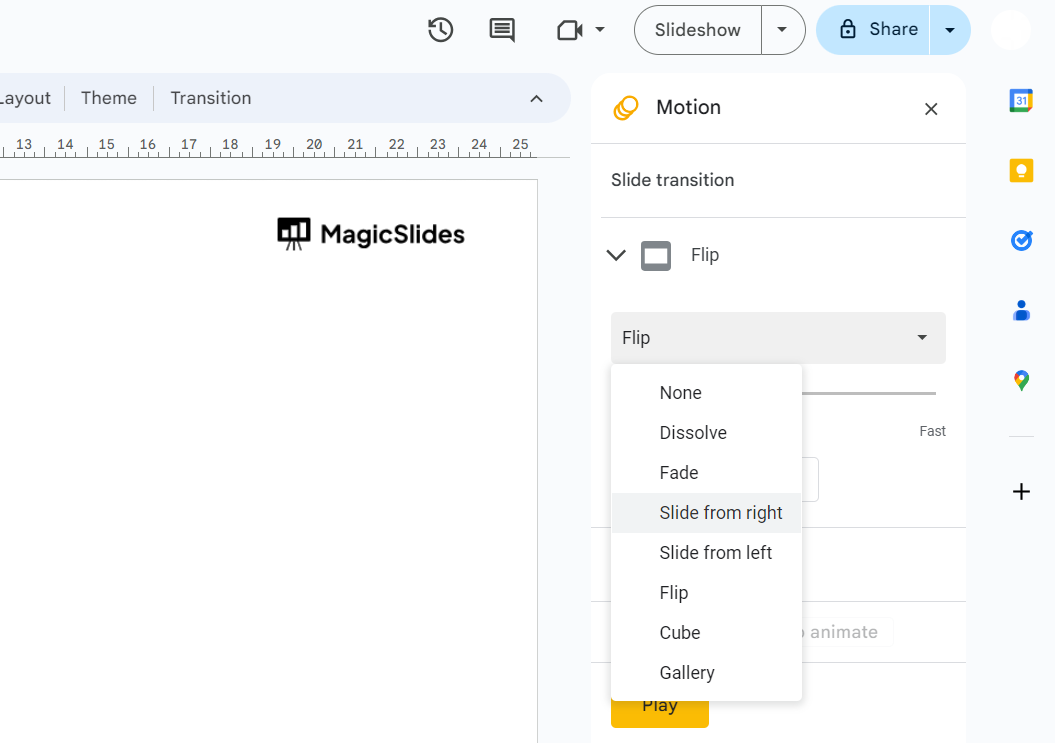Open version history clock icon
The height and width of the screenshot is (743, 1055).
pyautogui.click(x=440, y=30)
